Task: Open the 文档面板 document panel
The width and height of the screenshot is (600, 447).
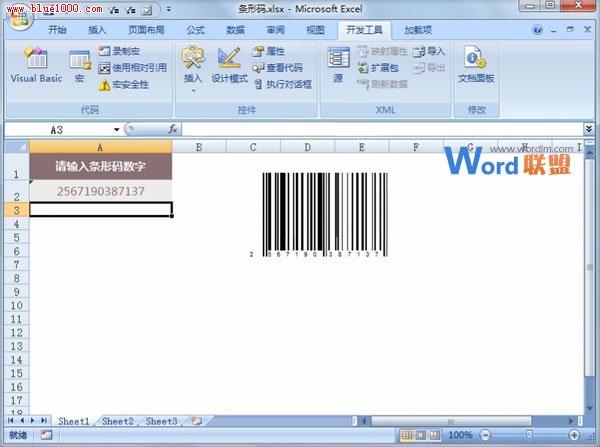Action: [x=476, y=64]
